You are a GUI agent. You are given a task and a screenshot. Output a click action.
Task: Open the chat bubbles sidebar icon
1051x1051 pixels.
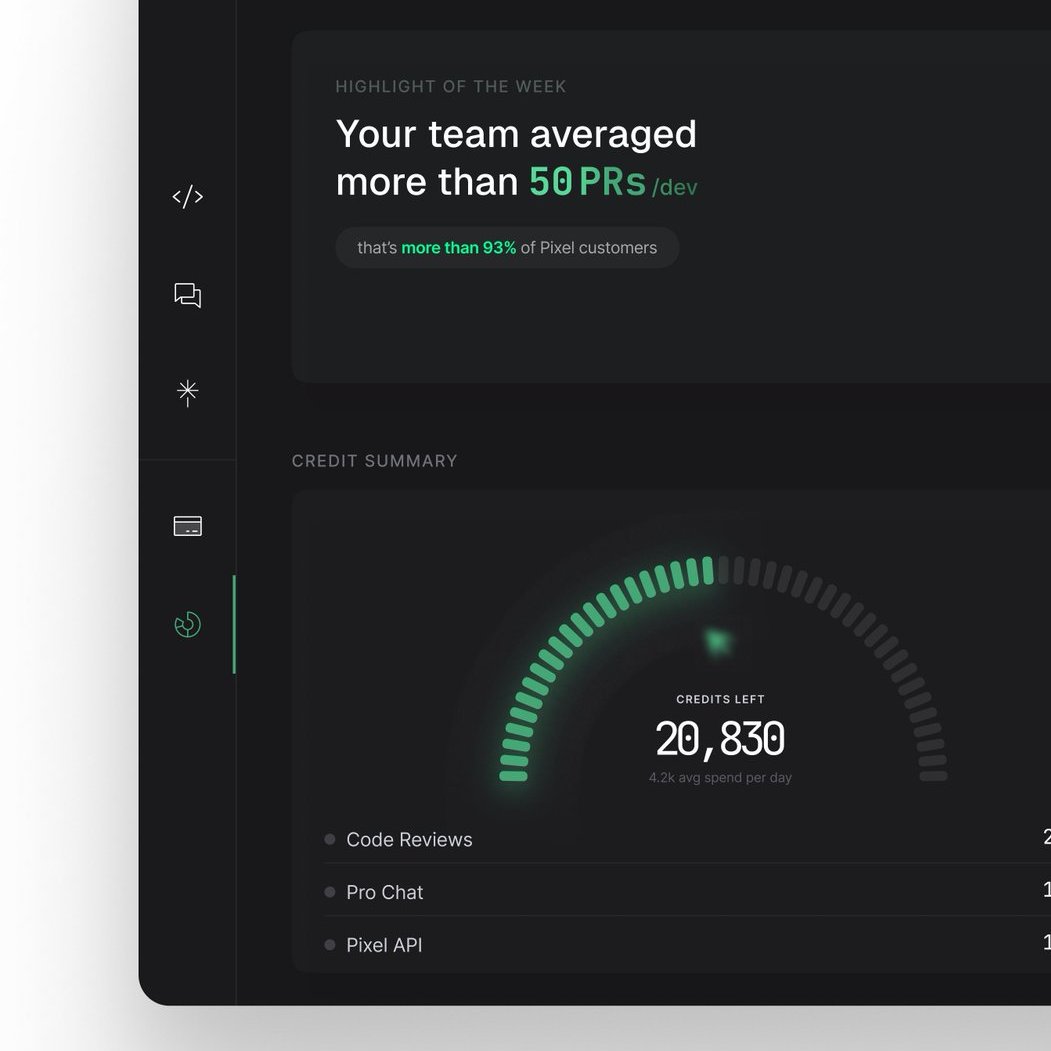click(x=188, y=295)
